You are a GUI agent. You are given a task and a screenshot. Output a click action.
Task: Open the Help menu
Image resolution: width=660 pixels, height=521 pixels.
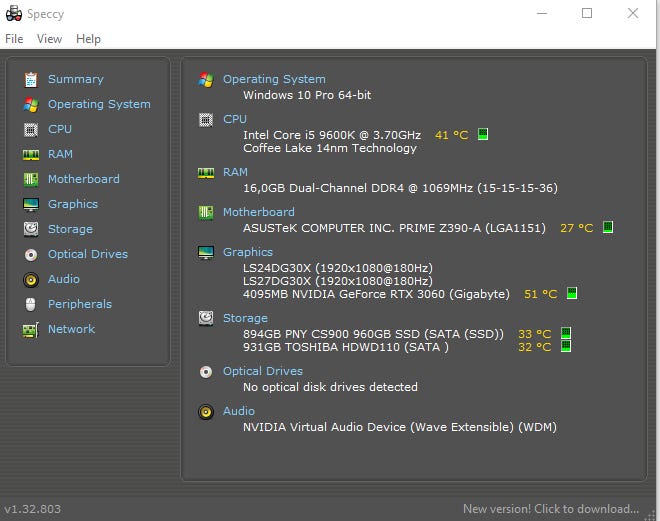tap(88, 39)
